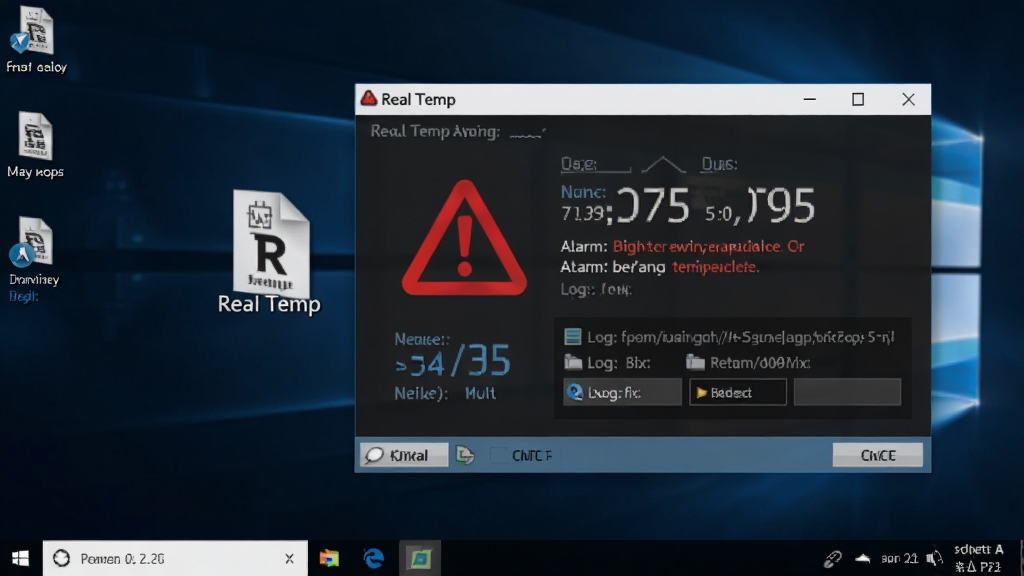The width and height of the screenshot is (1024, 576).
Task: Open the Windows Start menu
Action: 20,558
